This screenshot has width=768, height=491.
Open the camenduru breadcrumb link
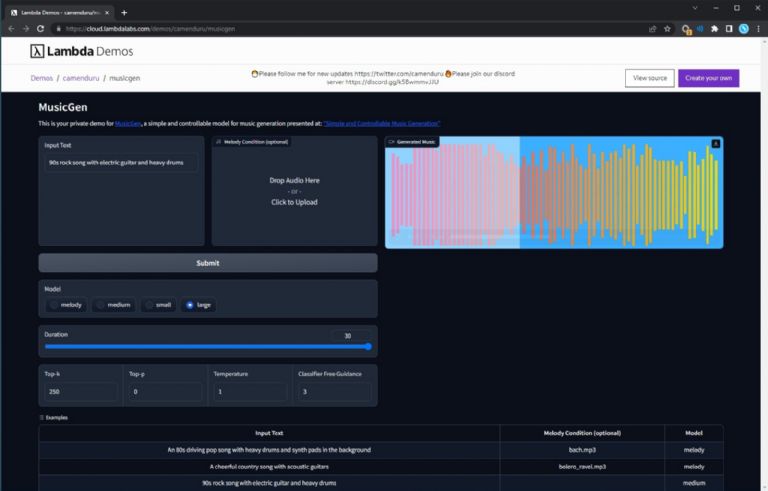81,78
